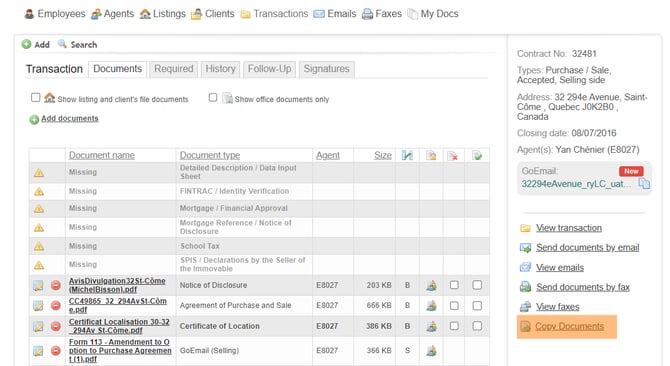Click warning icon for SPIS Declarations row
670x366 pixels.
click(x=39, y=265)
